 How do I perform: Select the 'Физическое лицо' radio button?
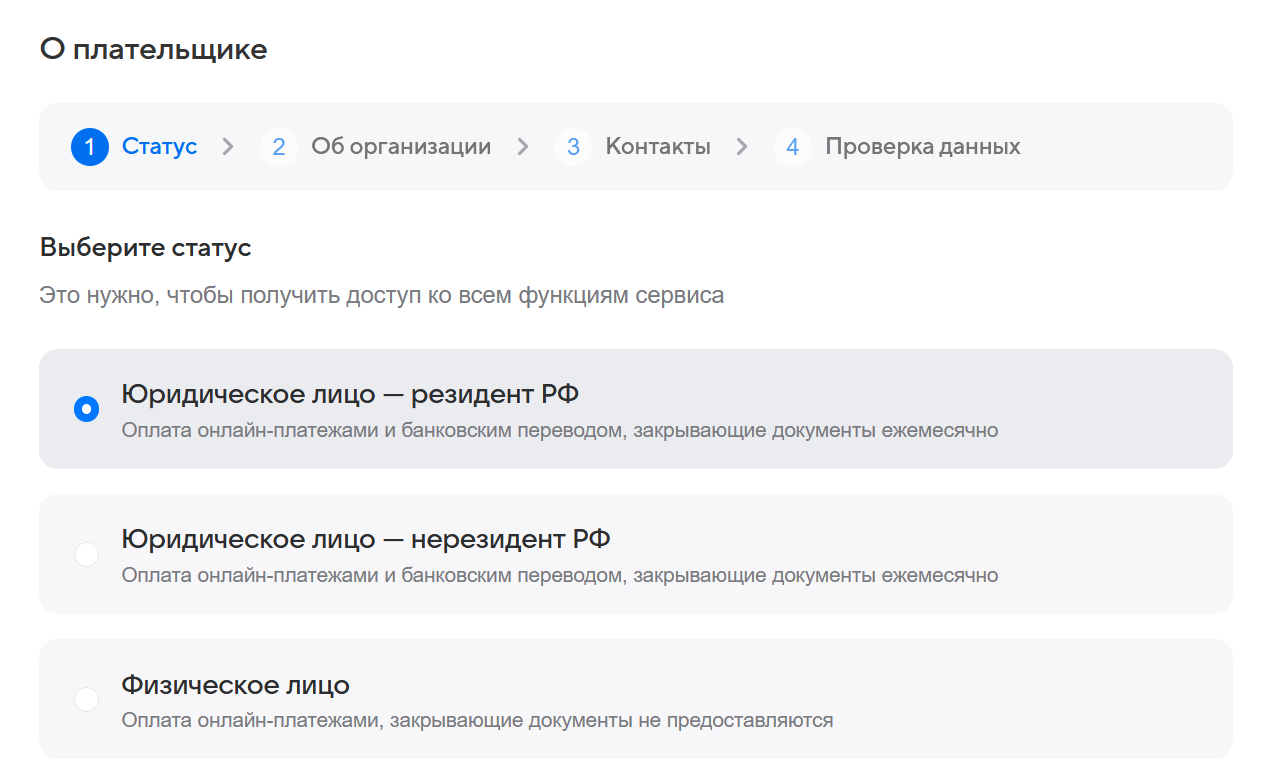pyautogui.click(x=87, y=699)
